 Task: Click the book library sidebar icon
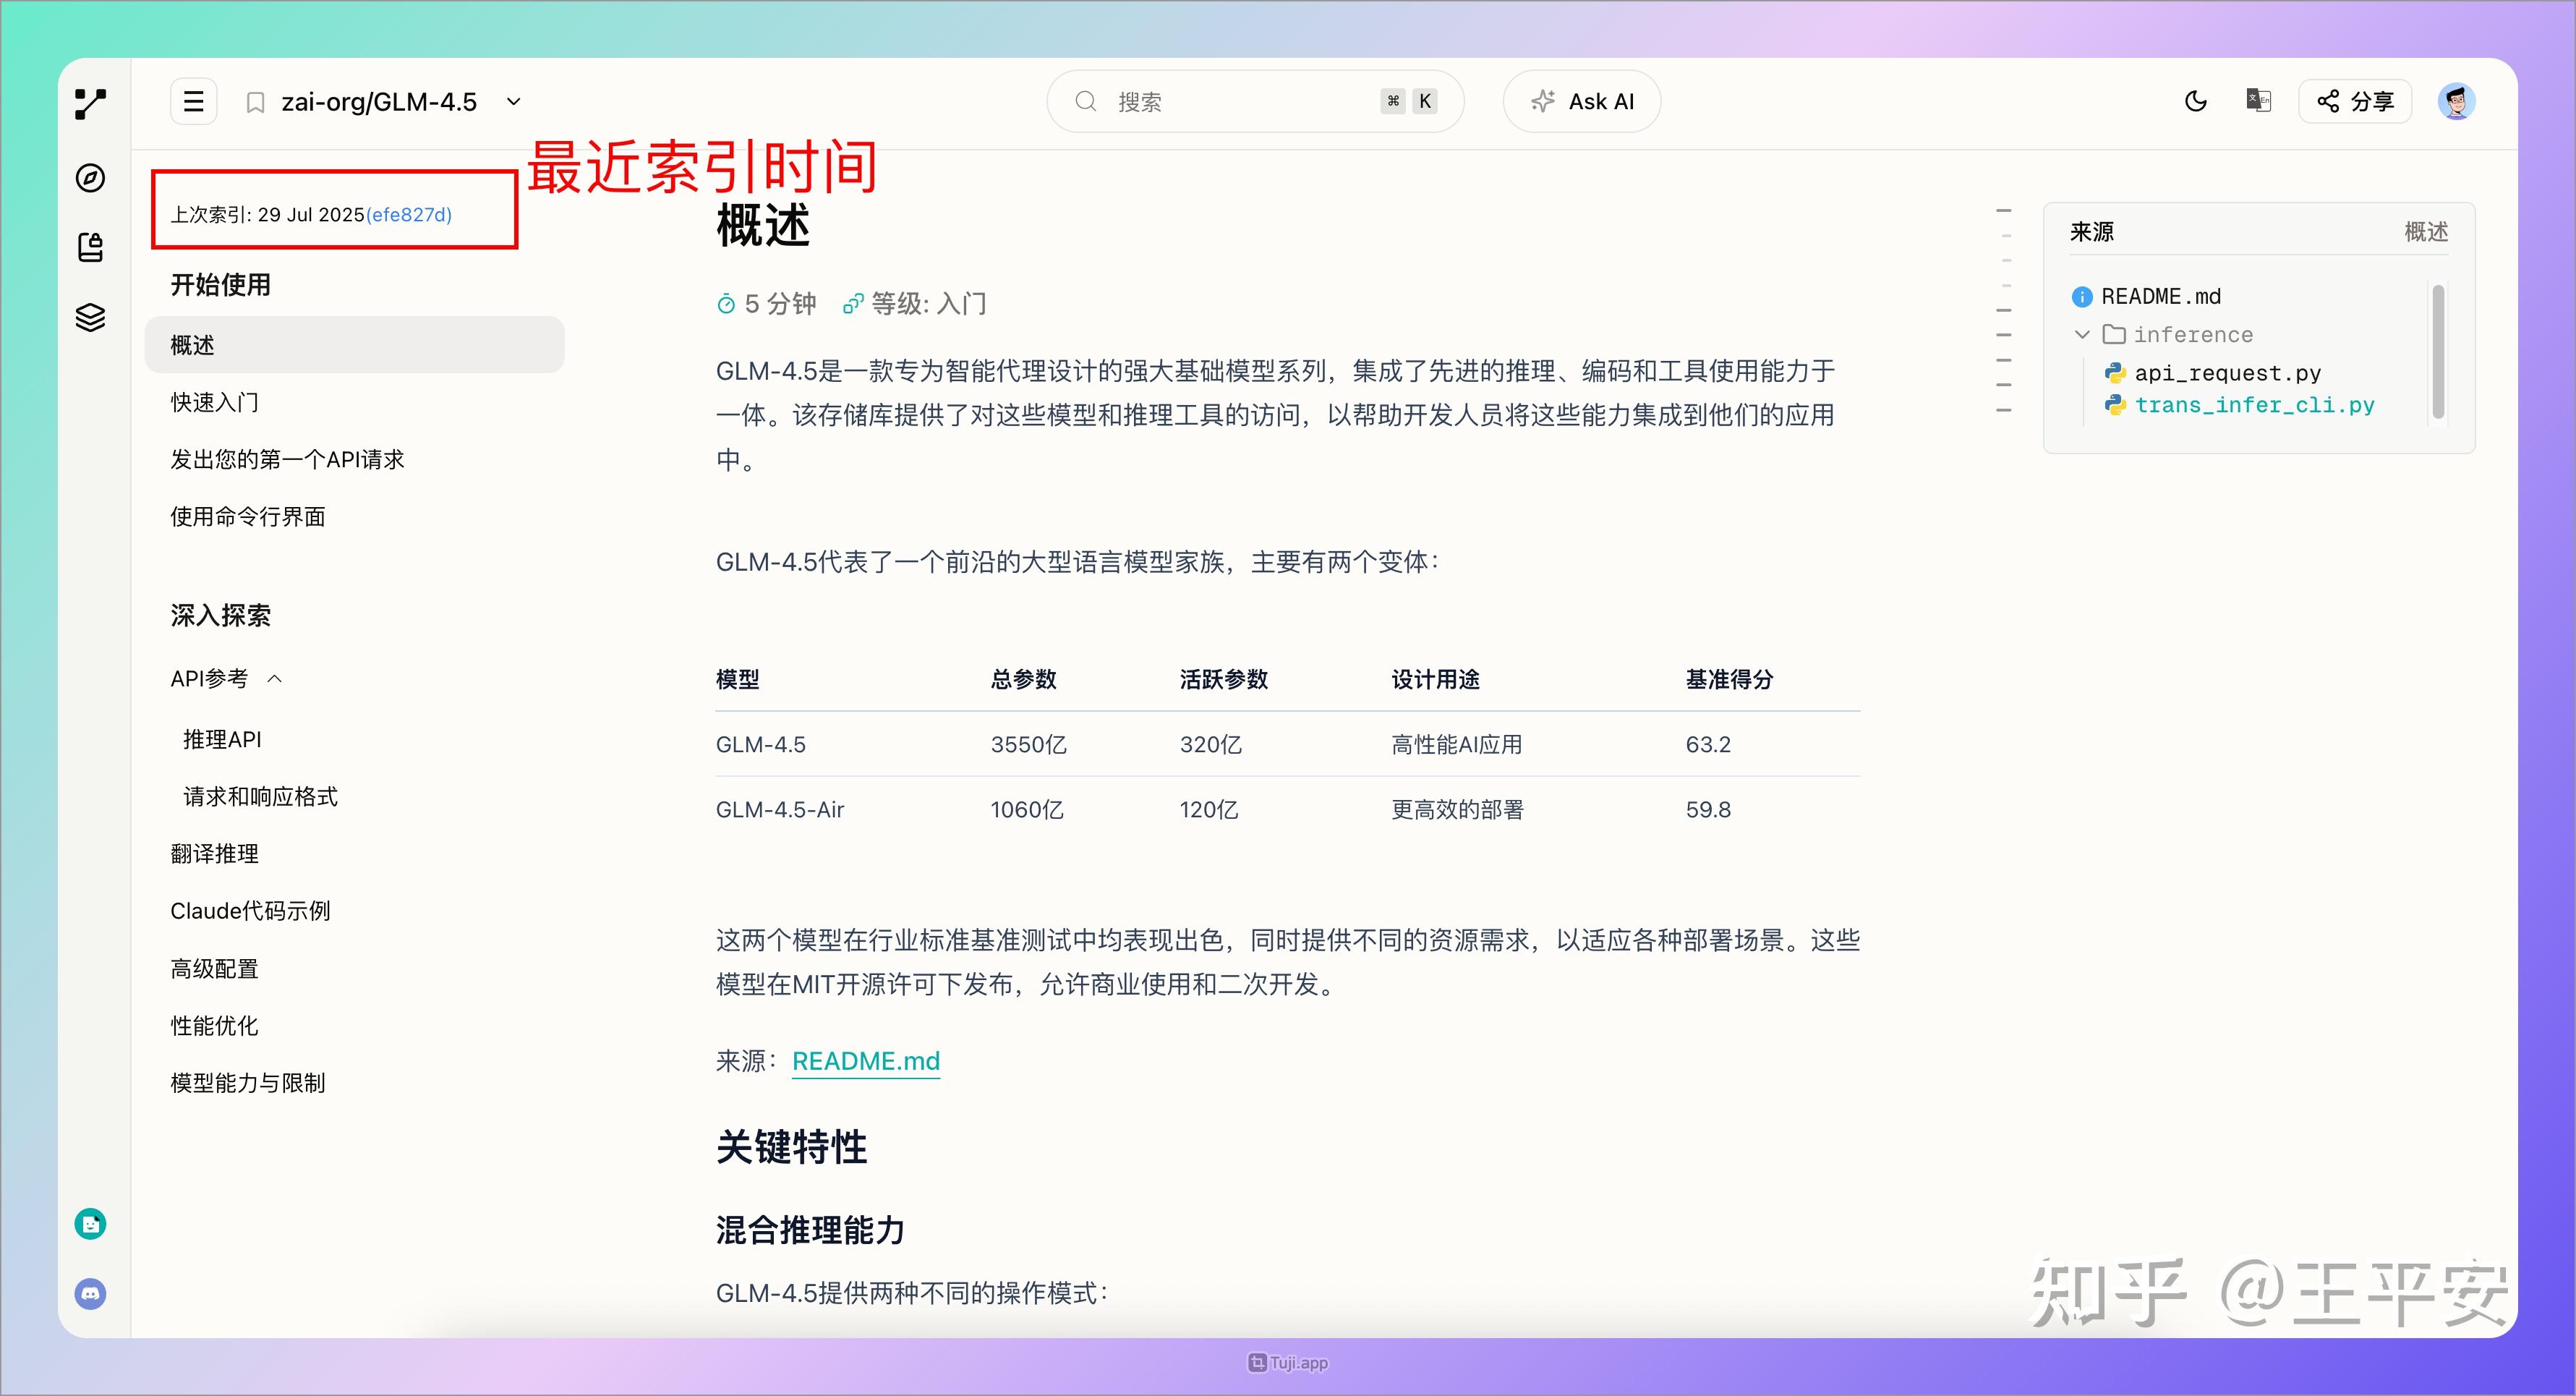(90, 247)
